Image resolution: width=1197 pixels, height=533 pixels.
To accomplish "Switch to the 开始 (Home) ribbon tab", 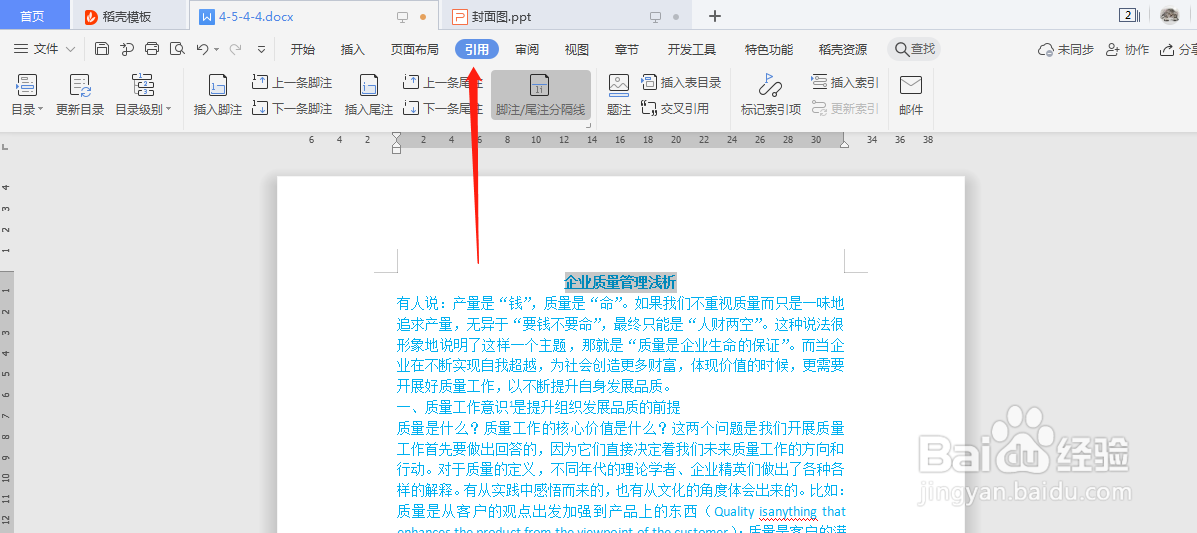I will [302, 50].
